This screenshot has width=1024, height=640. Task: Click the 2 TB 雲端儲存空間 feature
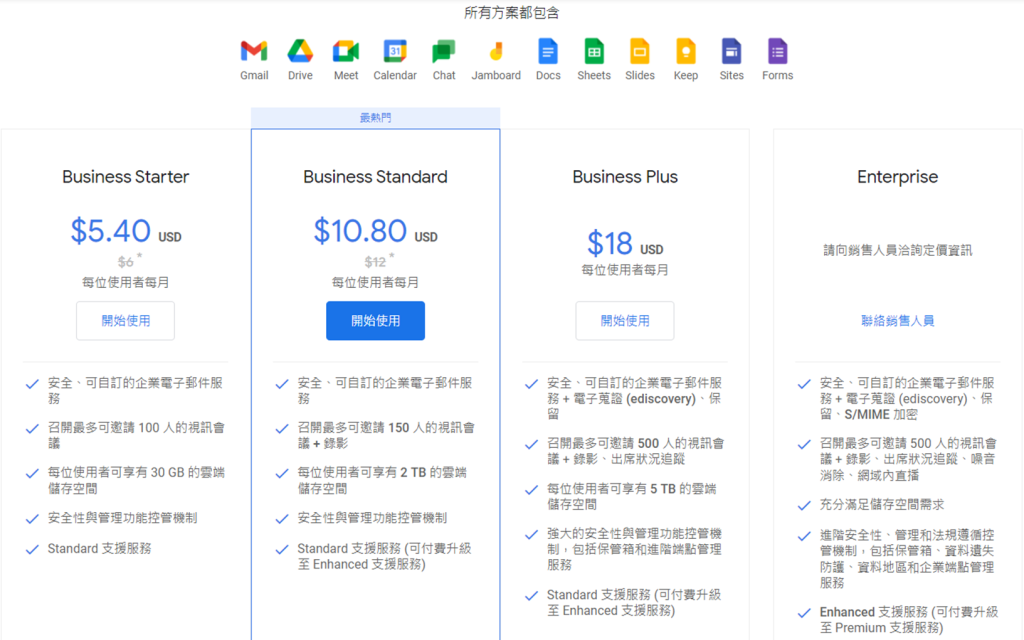pos(382,481)
